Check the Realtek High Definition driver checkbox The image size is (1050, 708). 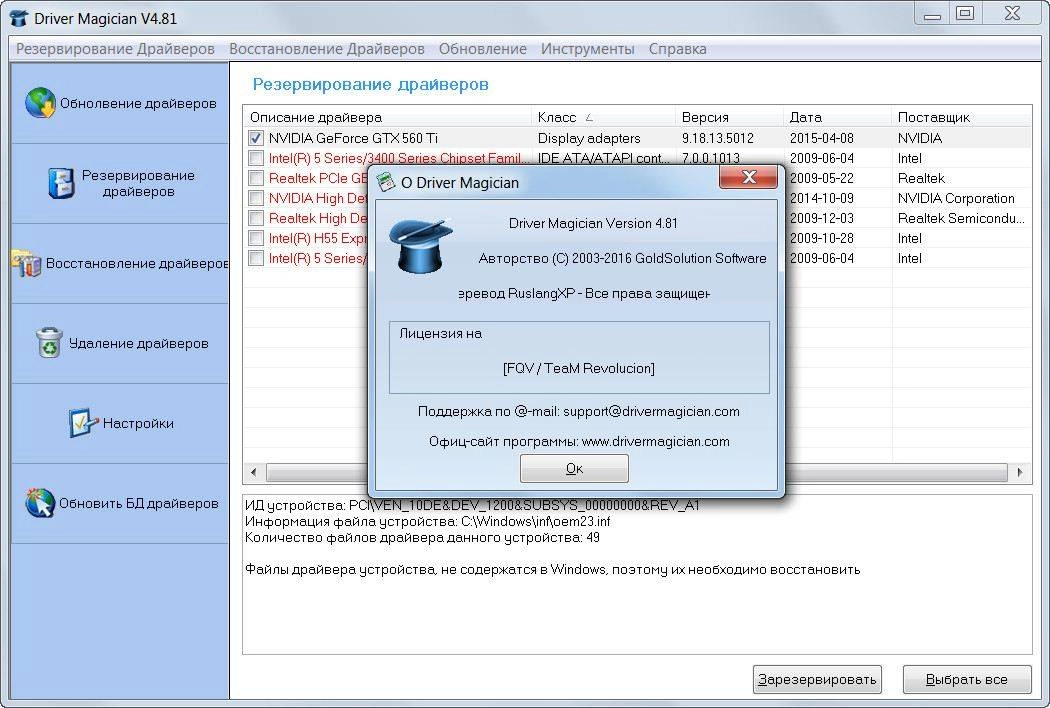tap(255, 218)
